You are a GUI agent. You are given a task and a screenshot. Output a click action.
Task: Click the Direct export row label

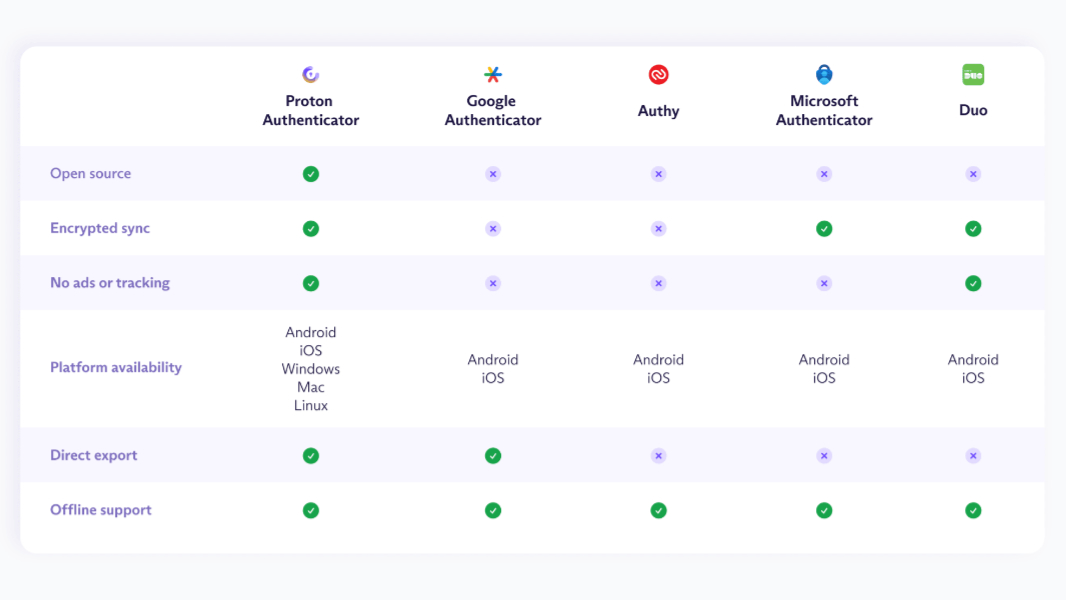coord(94,455)
